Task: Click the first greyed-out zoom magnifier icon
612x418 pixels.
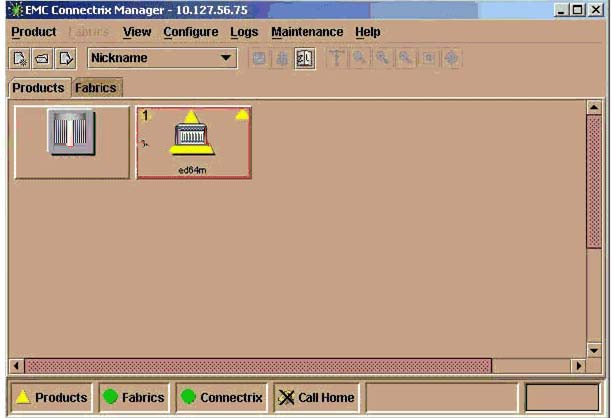Action: coord(359,59)
